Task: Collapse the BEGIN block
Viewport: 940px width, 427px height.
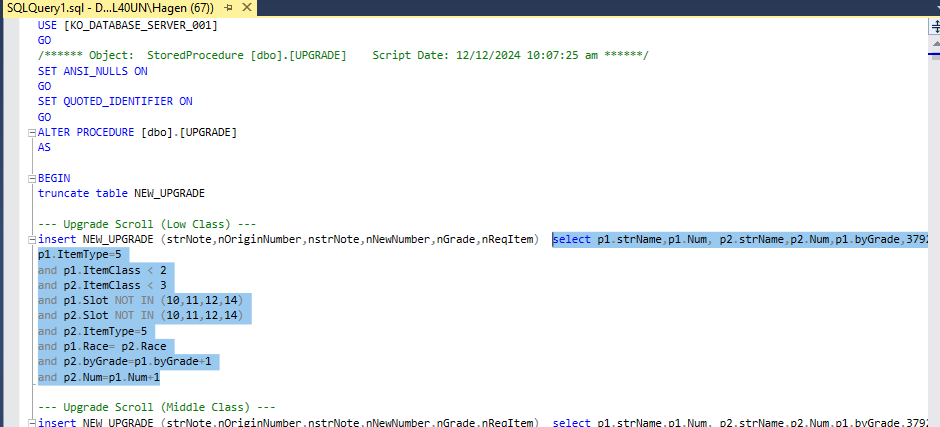Action: point(31,179)
